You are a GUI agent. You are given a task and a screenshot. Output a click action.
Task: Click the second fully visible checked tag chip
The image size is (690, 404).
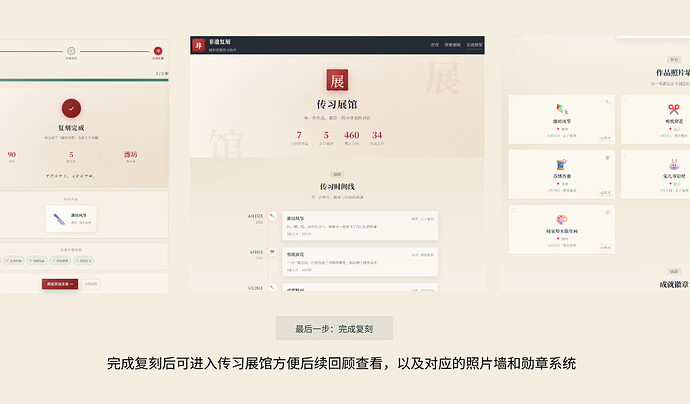click(x=37, y=261)
